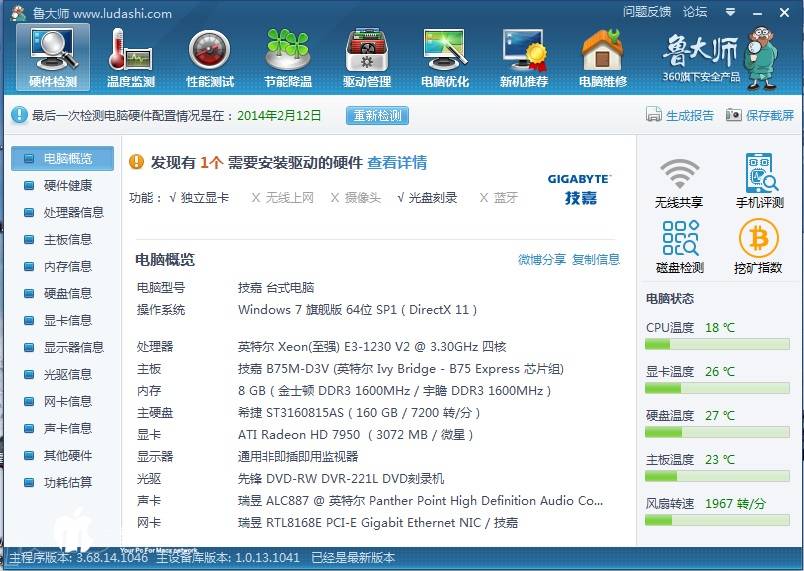Click the 光盘刻录 feature indicator
This screenshot has height=571, width=804.
pyautogui.click(x=427, y=198)
